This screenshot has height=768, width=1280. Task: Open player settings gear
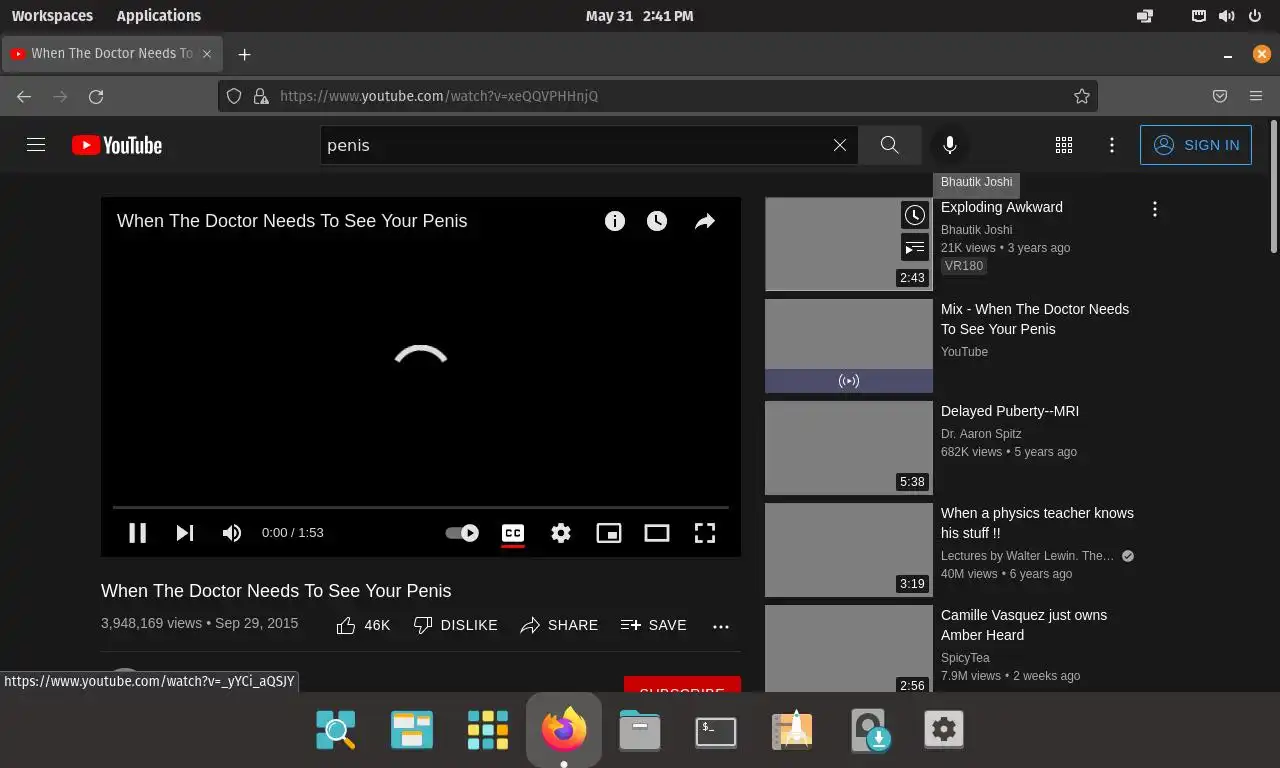[561, 533]
